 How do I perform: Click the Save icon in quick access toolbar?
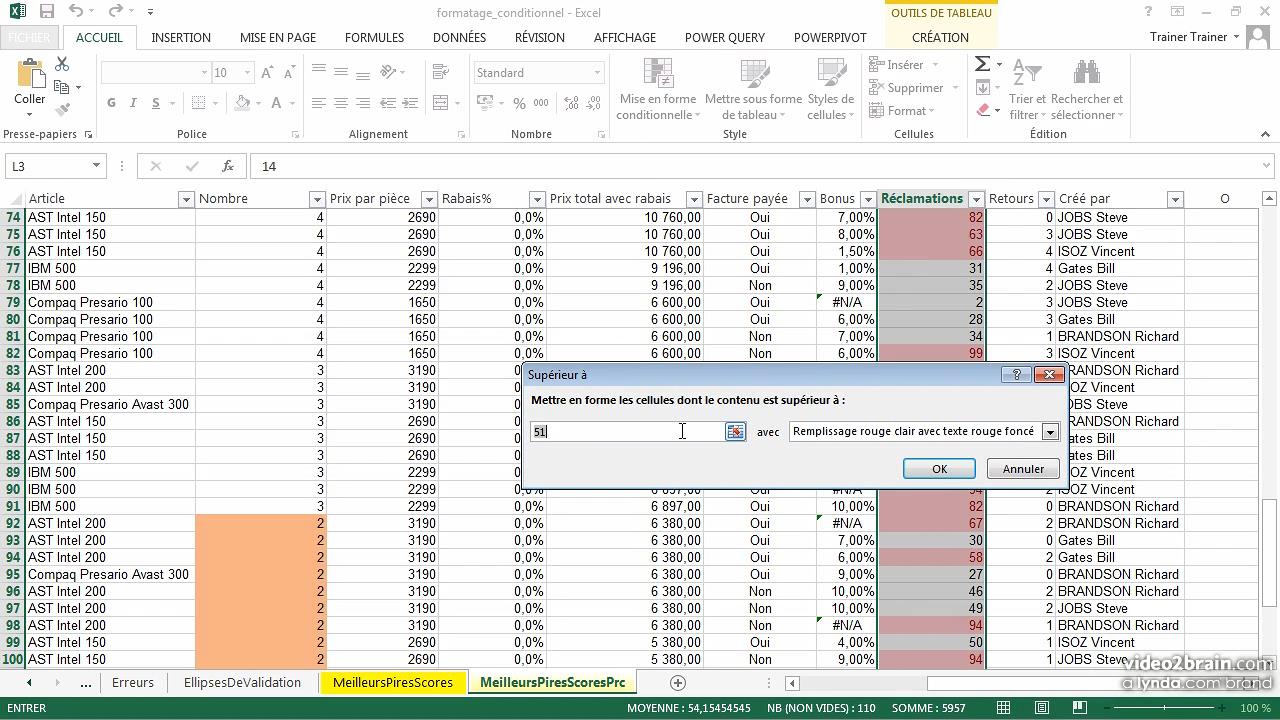47,12
